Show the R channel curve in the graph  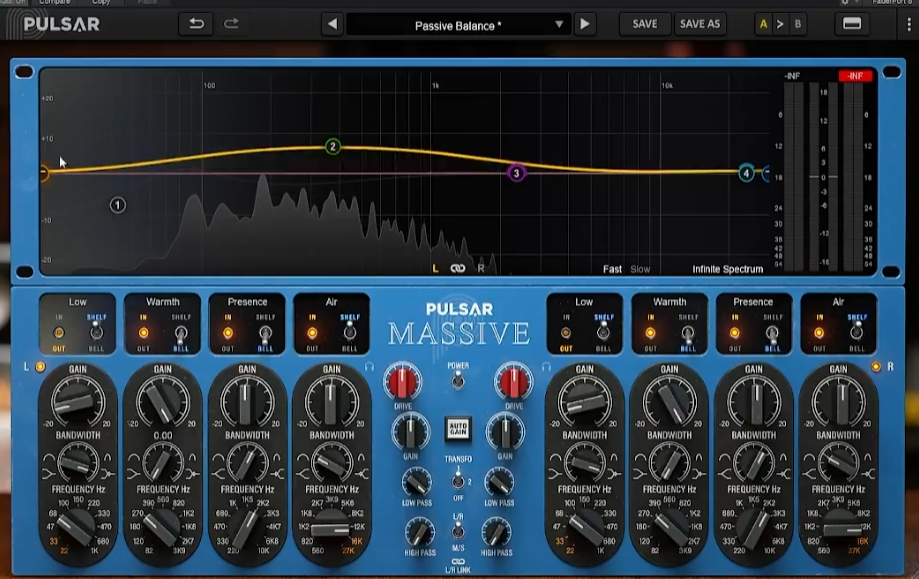pos(481,268)
